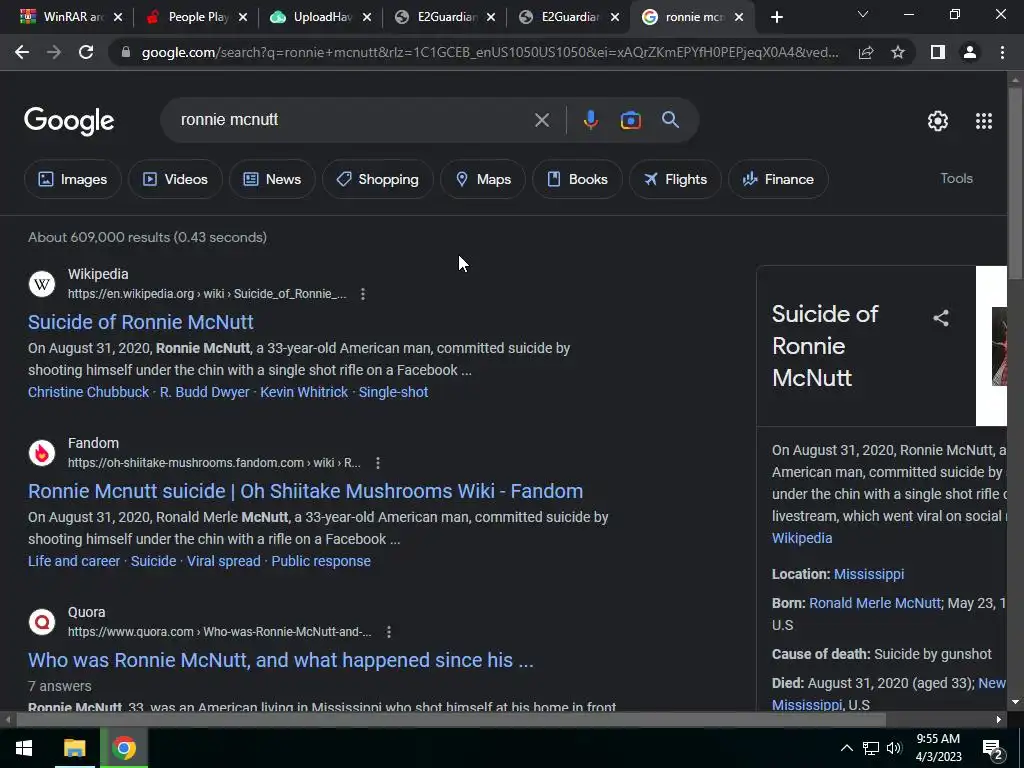The height and width of the screenshot is (768, 1024).
Task: Reload the current page
Action: pos(86,52)
